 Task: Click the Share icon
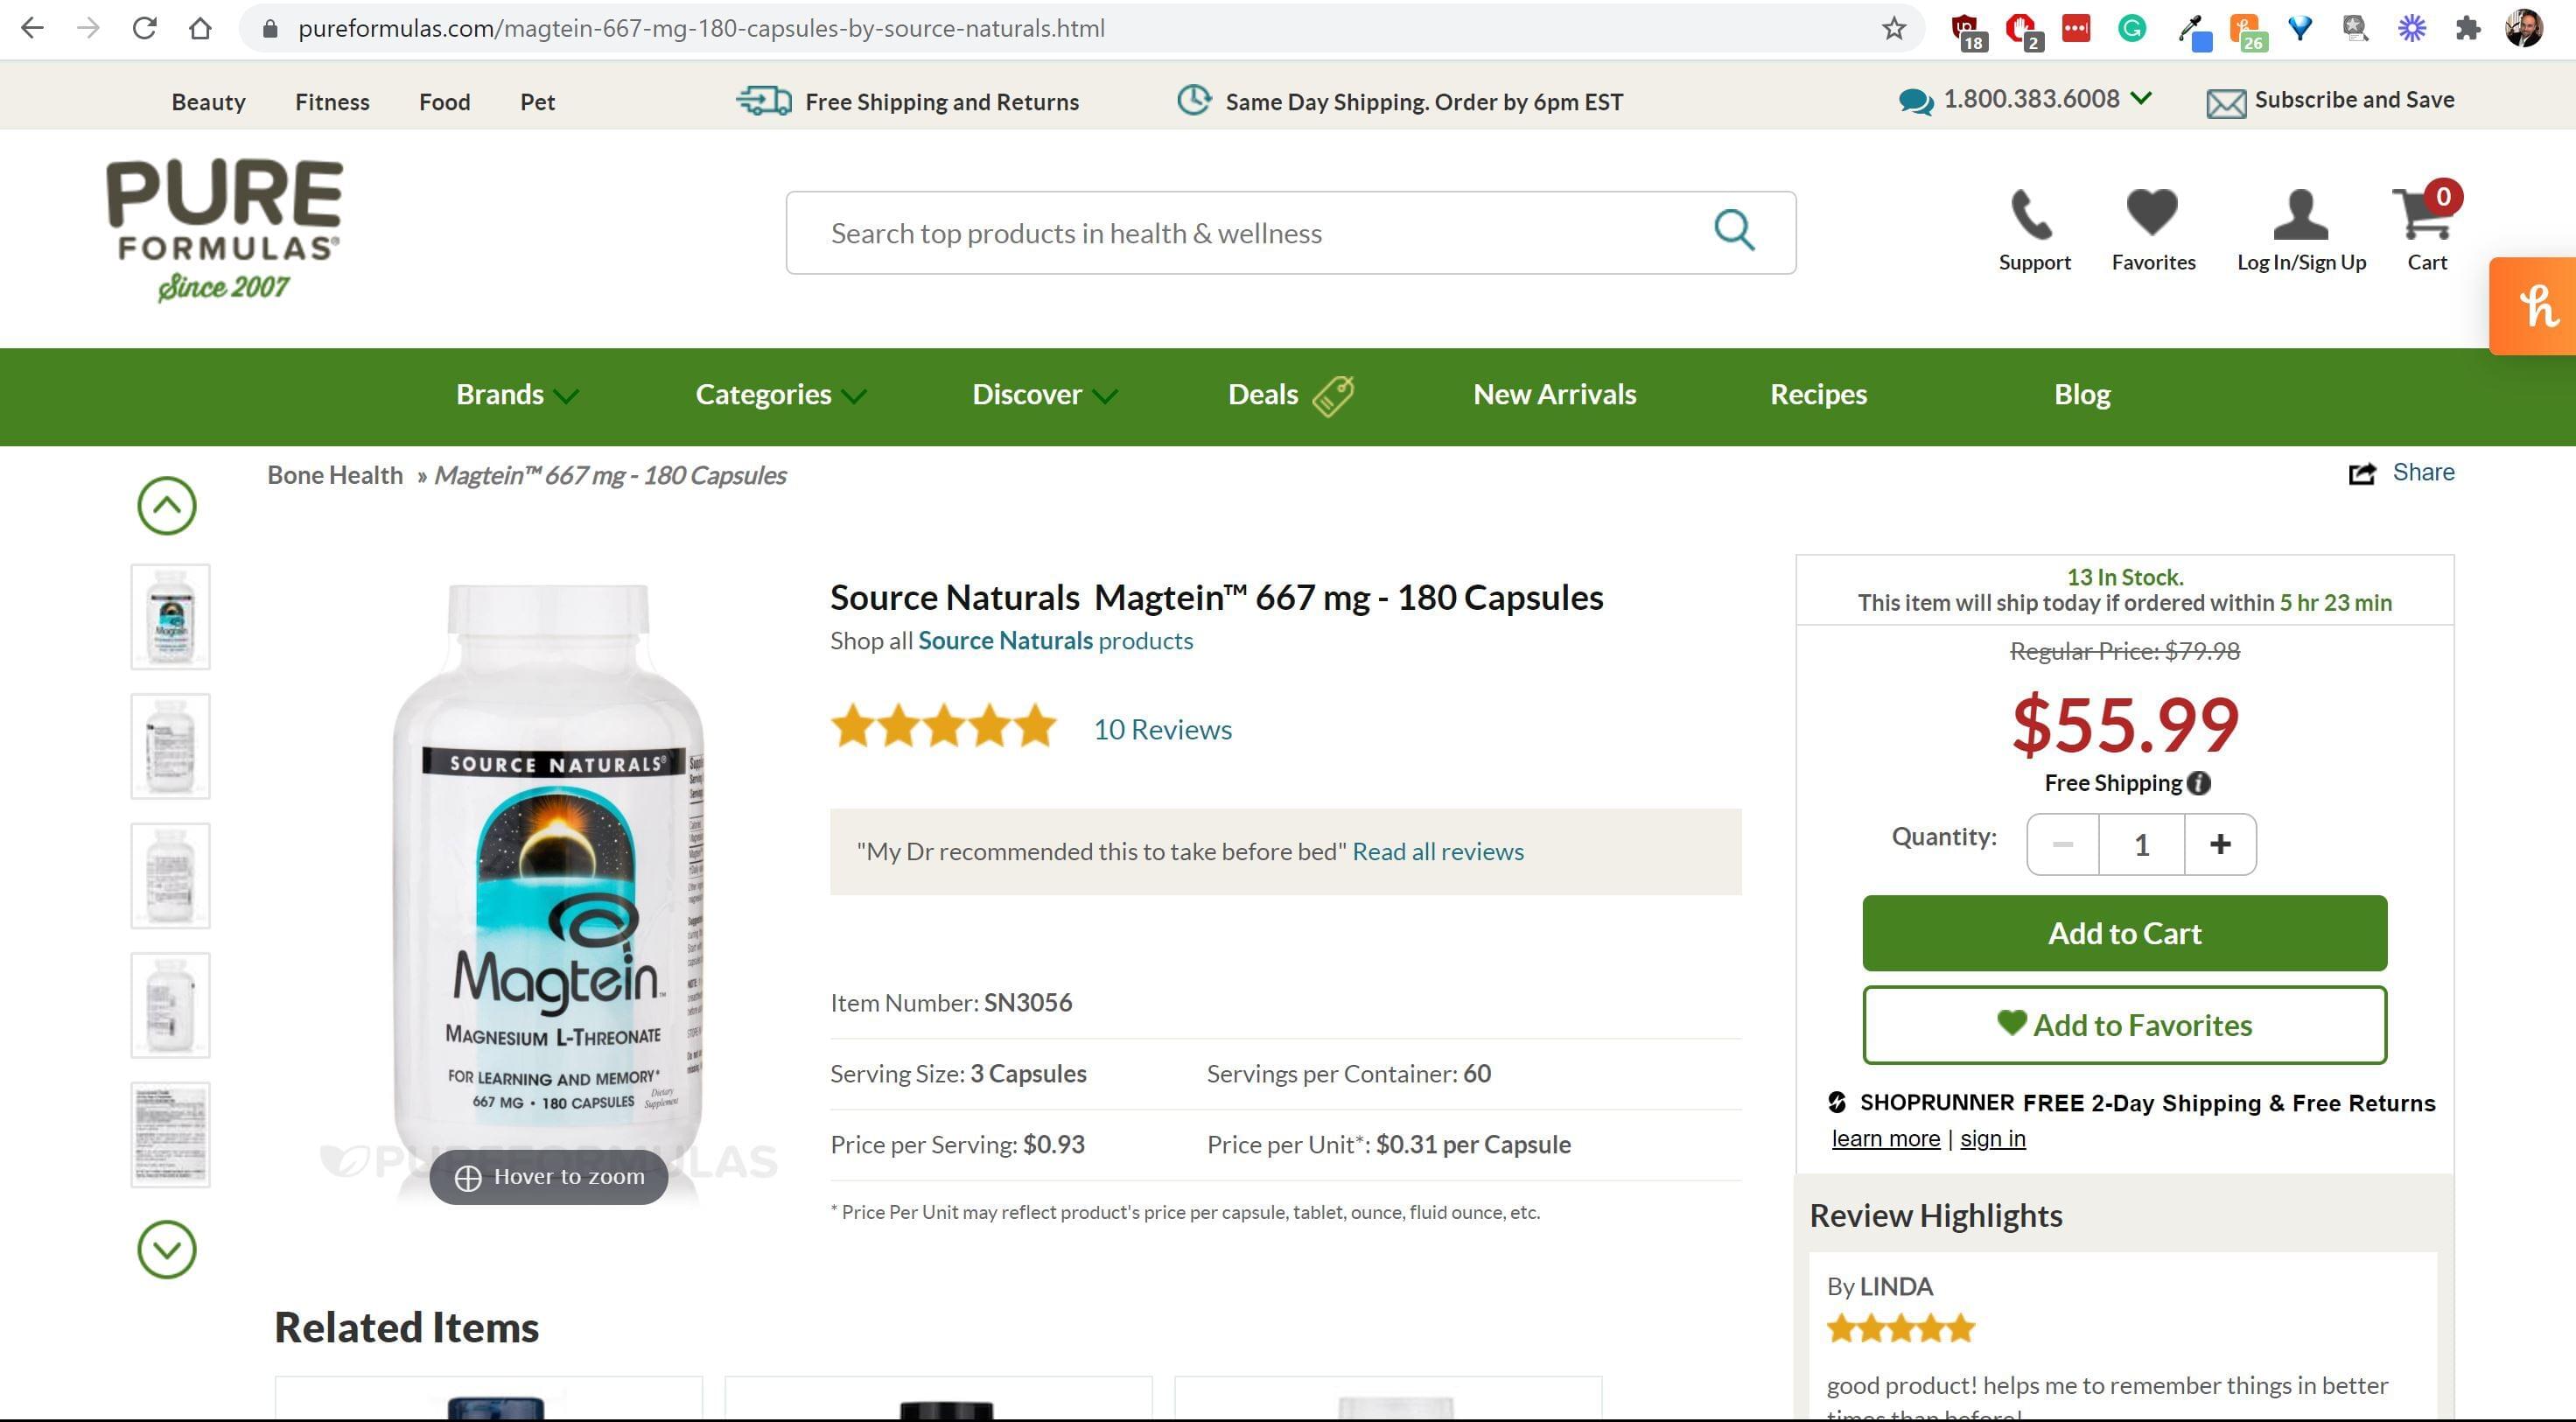2362,473
